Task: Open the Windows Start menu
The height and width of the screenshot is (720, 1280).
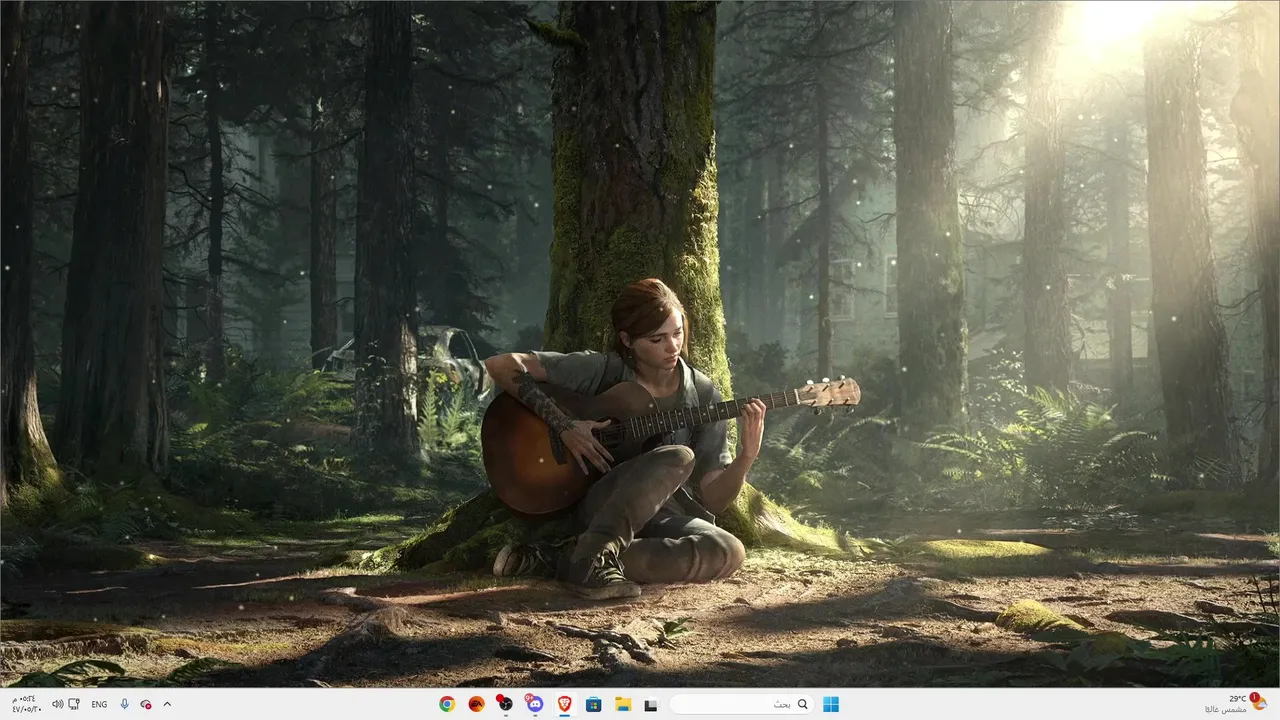Action: click(x=831, y=704)
